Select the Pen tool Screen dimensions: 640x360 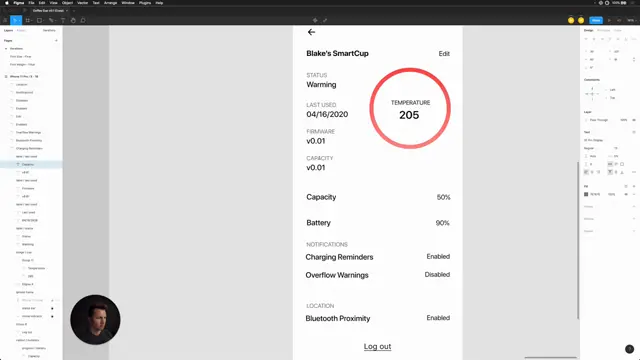[51, 20]
